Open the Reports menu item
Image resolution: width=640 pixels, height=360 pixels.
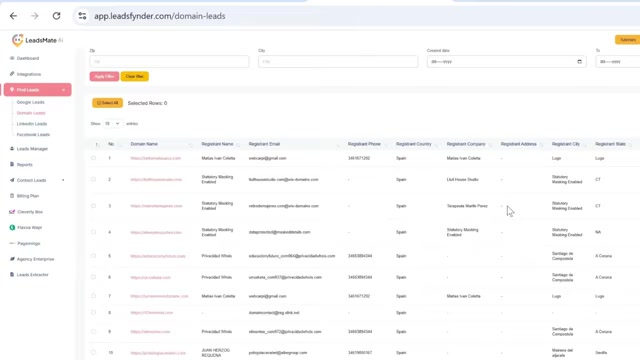tap(24, 164)
